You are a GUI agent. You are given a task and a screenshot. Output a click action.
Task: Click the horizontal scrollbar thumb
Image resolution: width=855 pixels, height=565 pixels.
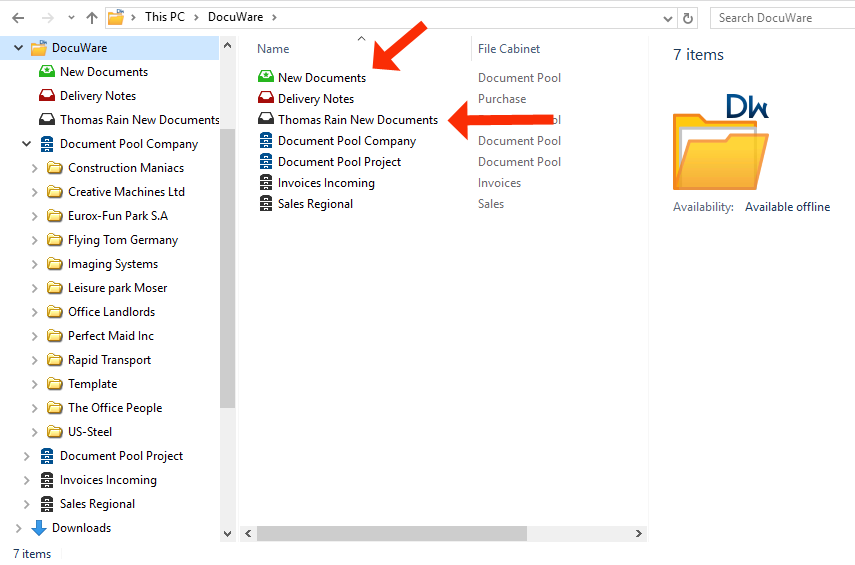(392, 533)
